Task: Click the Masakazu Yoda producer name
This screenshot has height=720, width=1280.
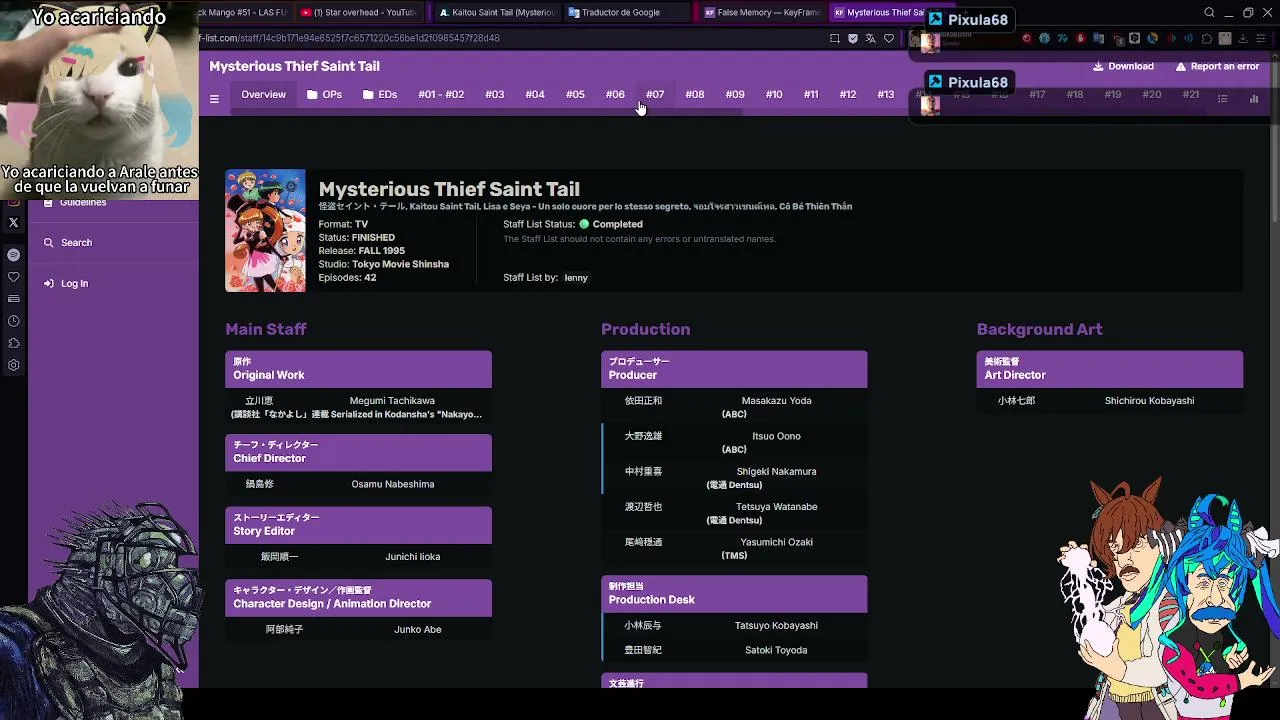Action: click(x=777, y=401)
